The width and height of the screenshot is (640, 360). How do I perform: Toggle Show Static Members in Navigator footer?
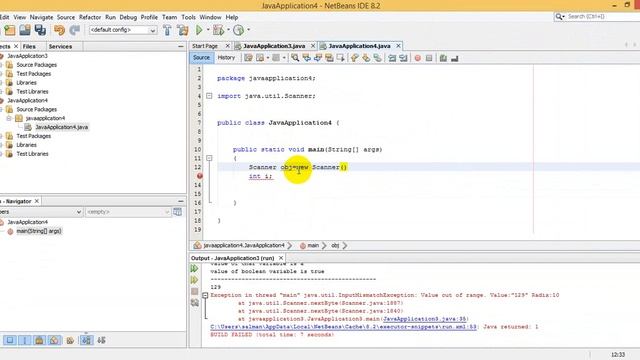point(40,340)
